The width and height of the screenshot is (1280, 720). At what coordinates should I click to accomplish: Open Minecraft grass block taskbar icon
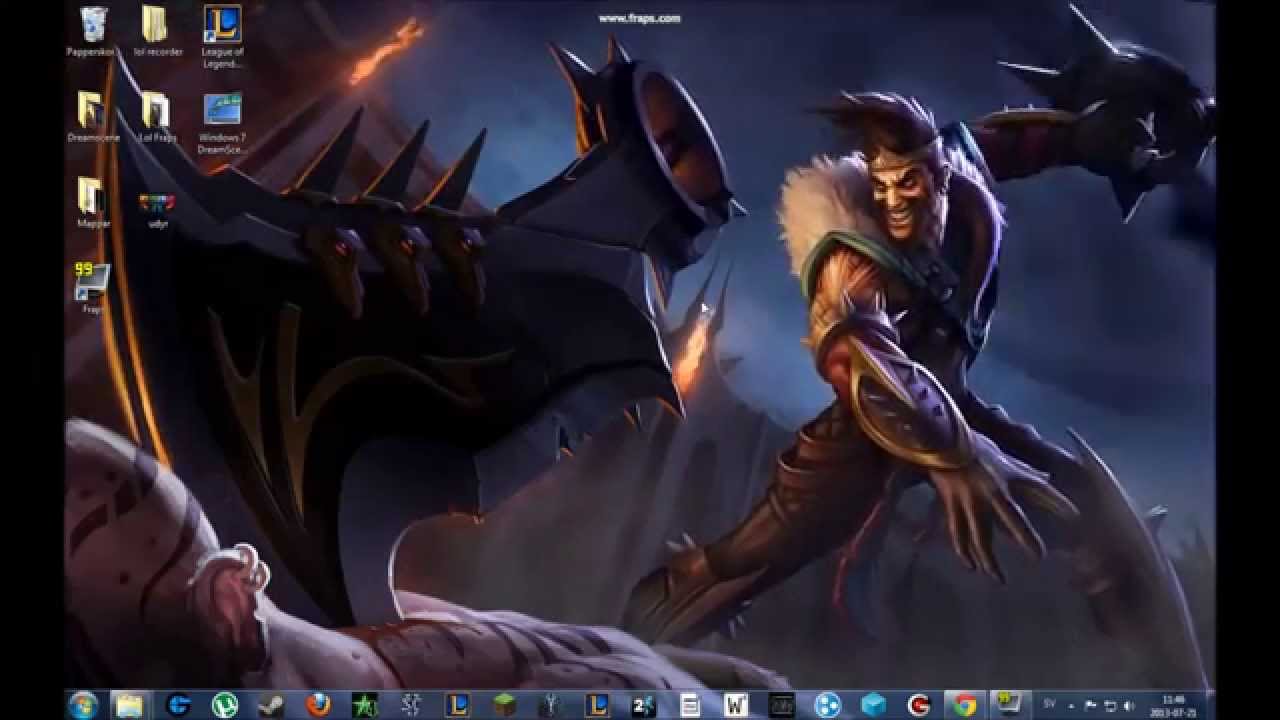[x=504, y=705]
